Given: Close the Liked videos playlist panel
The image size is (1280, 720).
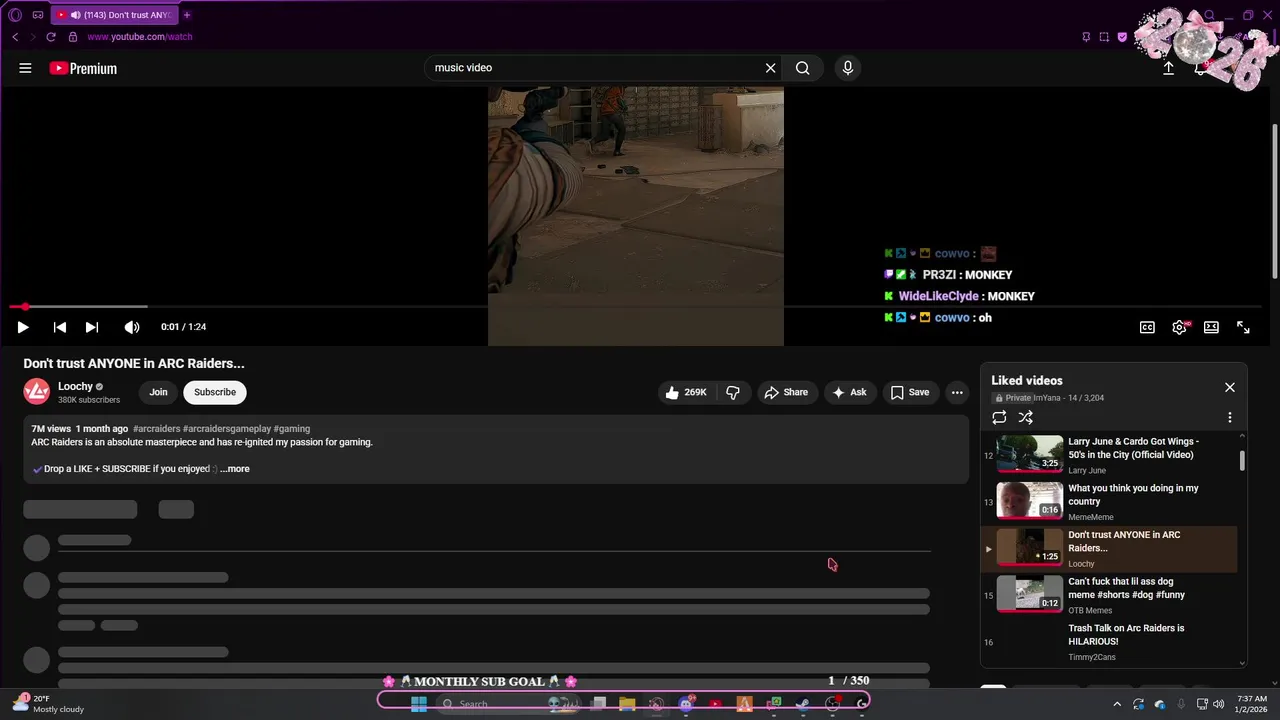Looking at the screenshot, I should coord(1230,387).
